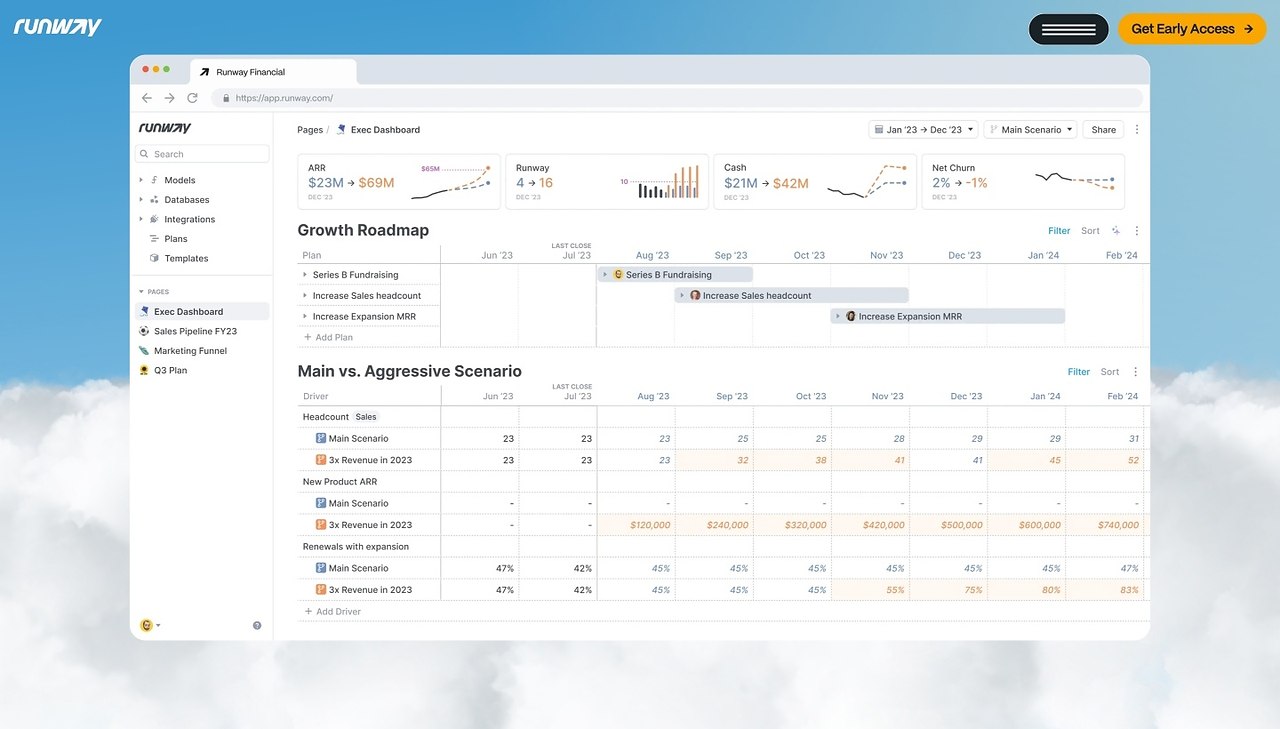Click the browser forward arrow
The width and height of the screenshot is (1280, 729).
(x=169, y=98)
